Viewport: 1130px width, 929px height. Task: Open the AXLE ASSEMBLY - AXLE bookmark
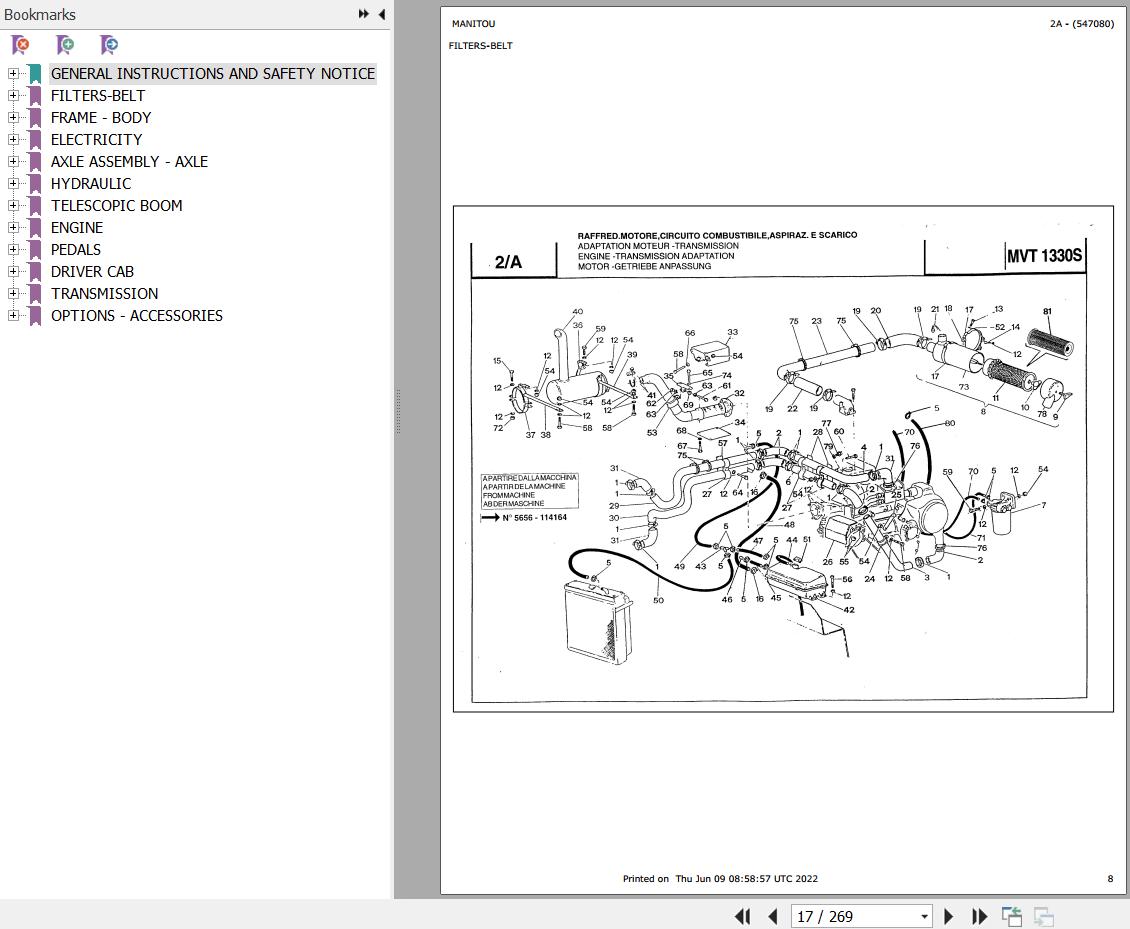(x=129, y=161)
